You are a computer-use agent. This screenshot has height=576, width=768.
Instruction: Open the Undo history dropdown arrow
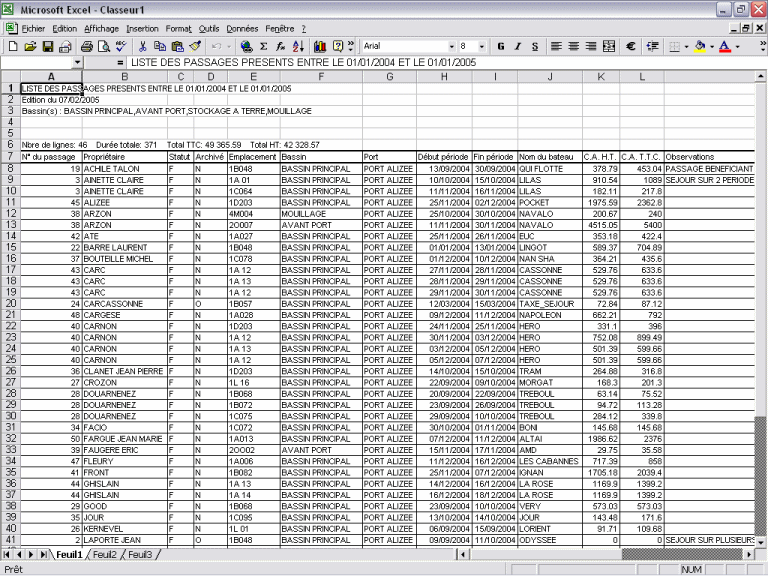click(x=229, y=47)
